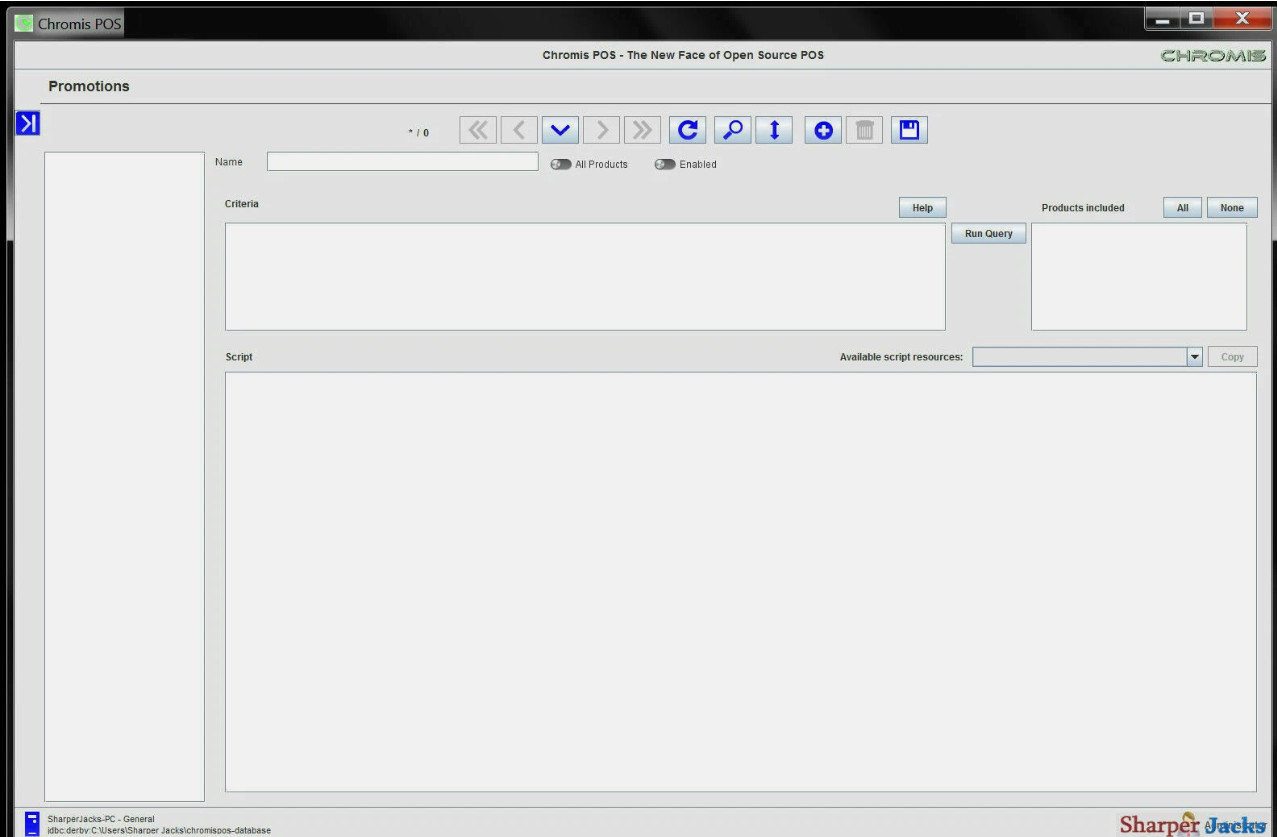1277x837 pixels.
Task: Click the None button
Action: [x=1232, y=208]
